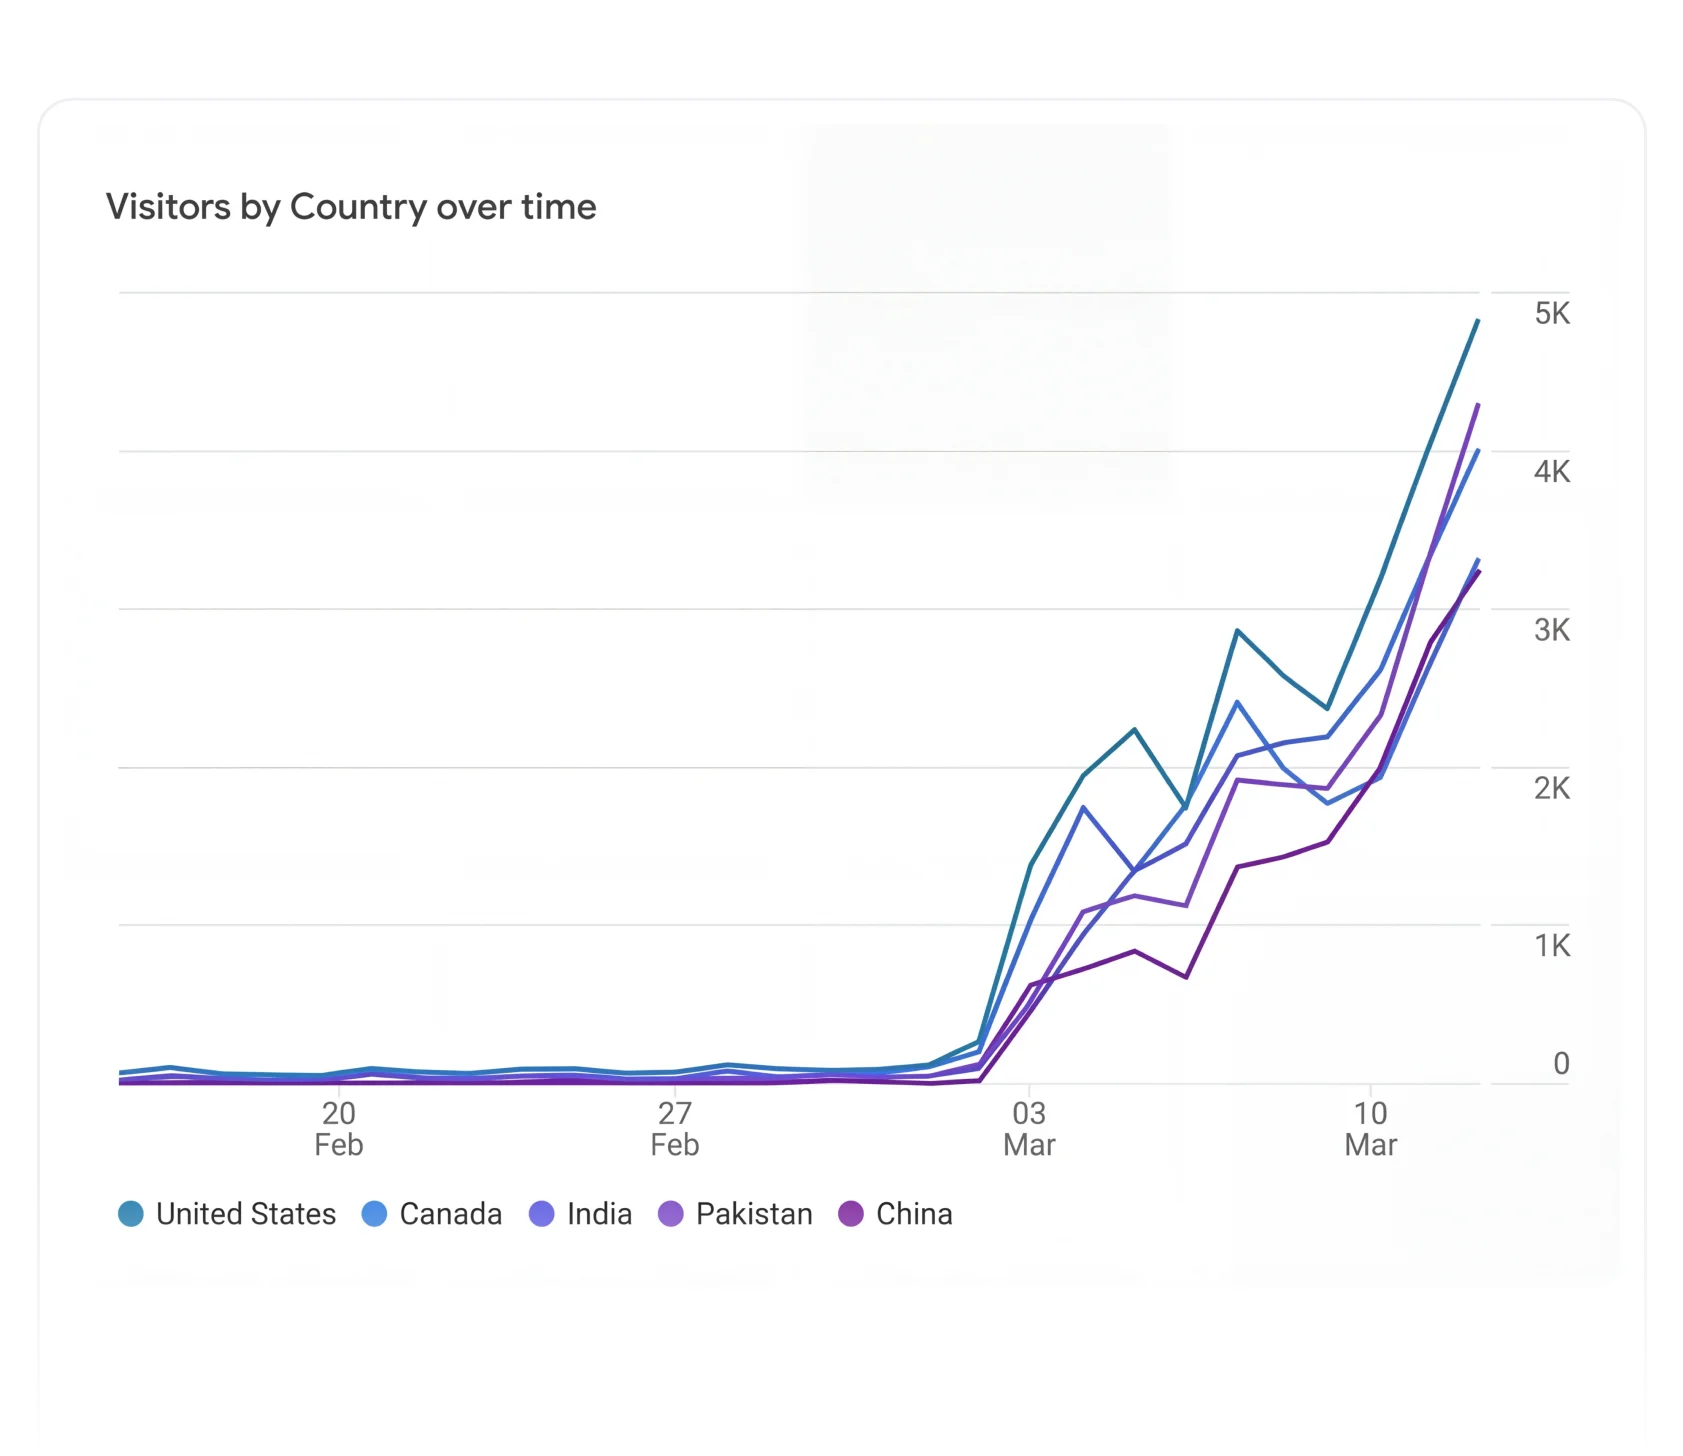Select the 03 Mar date label

[x=1029, y=1129]
